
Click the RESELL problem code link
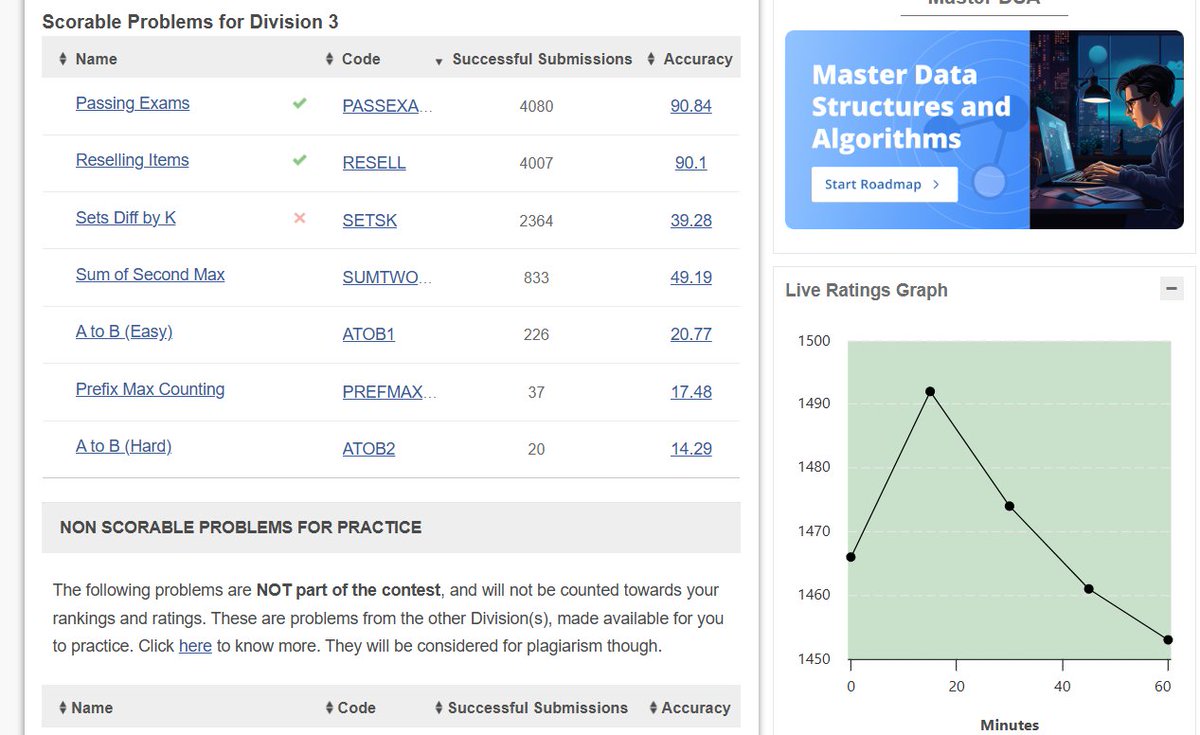coord(374,163)
